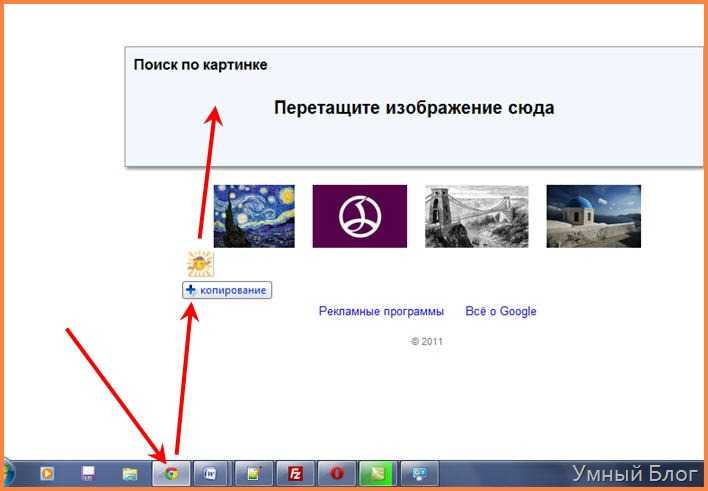Screen dimensions: 708x491
Task: Switch to Microsoft Word in taskbar
Action: 210,473
